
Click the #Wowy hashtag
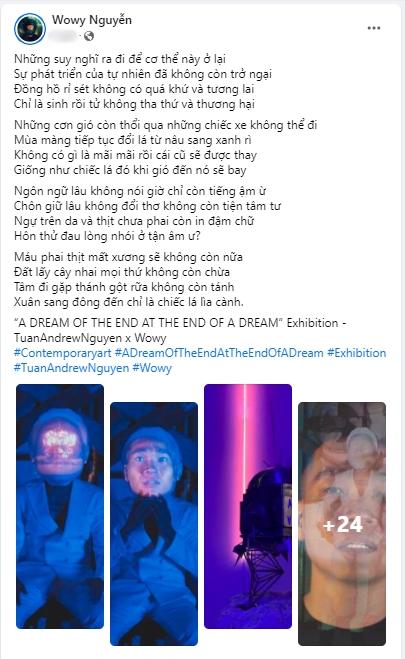152,368
